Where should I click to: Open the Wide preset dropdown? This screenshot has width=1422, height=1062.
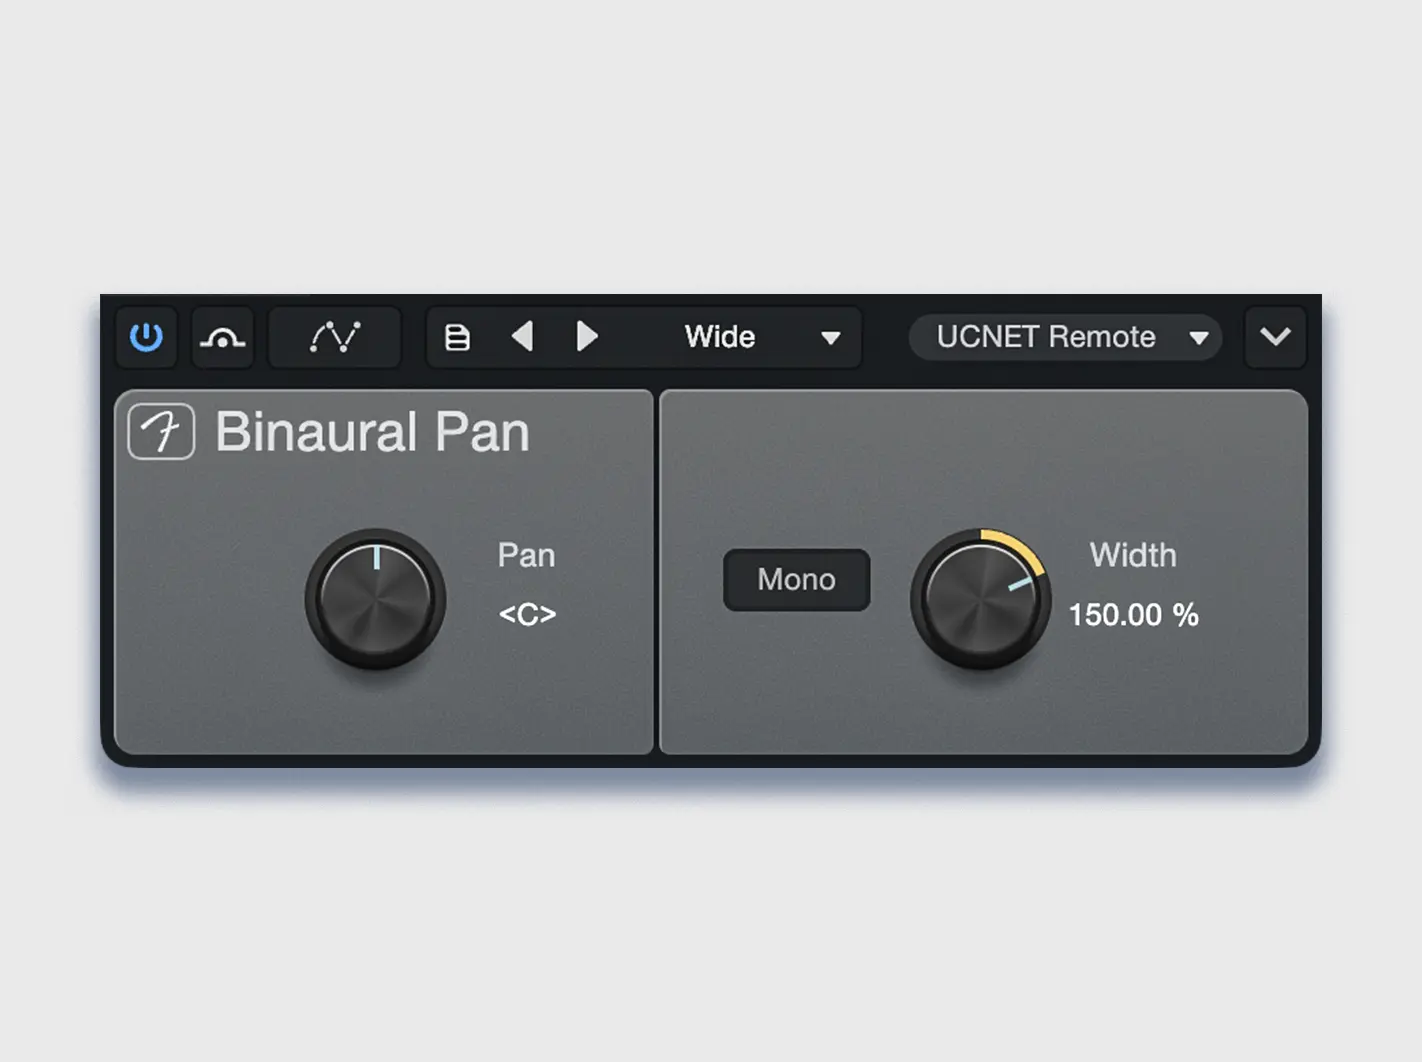pos(760,337)
